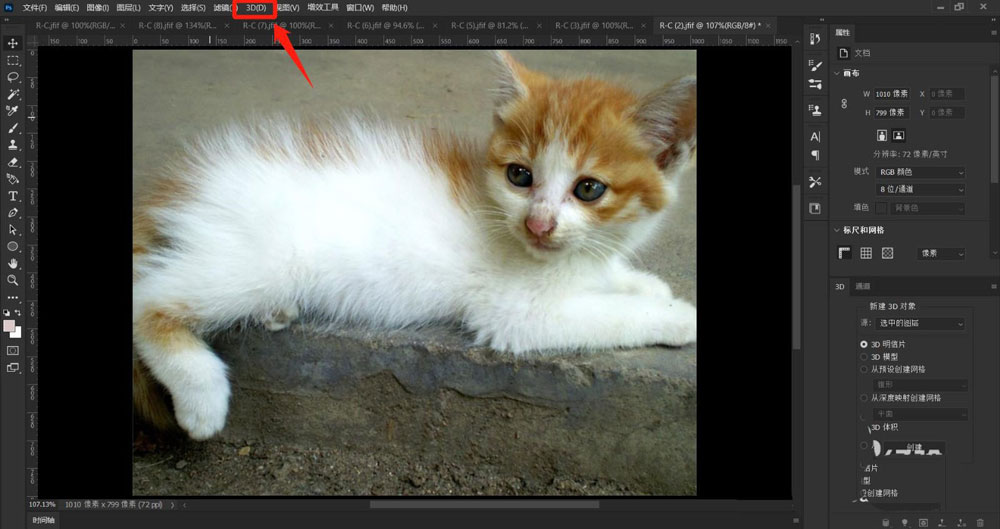
Task: Open the 3D(D) menu
Action: tap(255, 8)
